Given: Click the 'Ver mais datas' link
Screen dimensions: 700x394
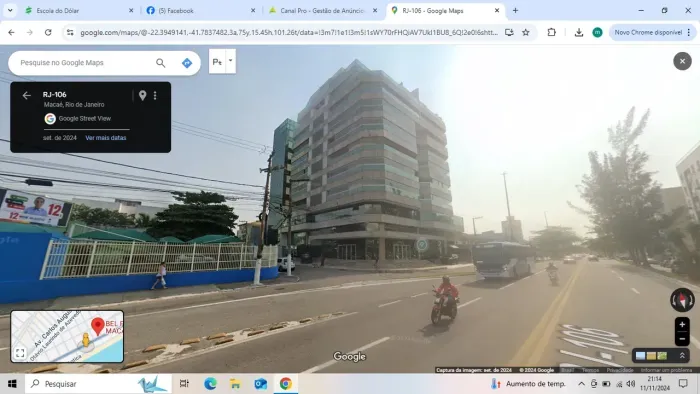Looking at the screenshot, I should 106,138.
